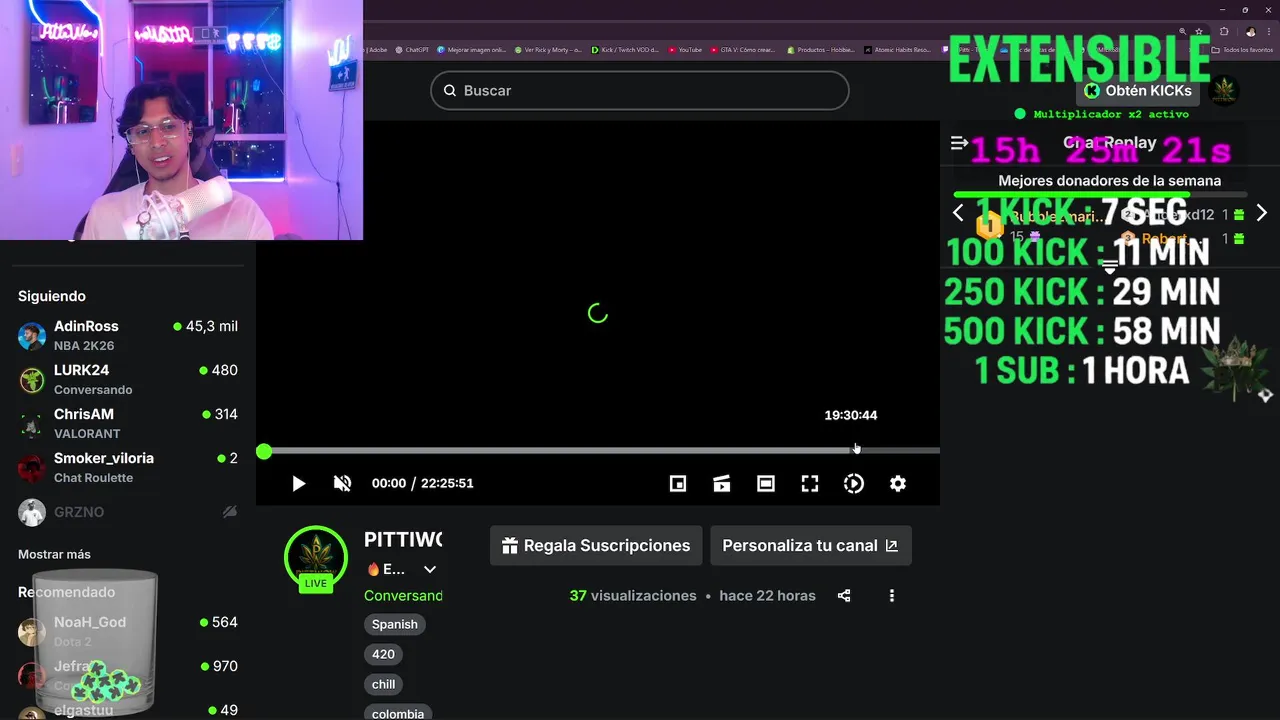The width and height of the screenshot is (1280, 720).
Task: Click Obtén KICKs button
Action: pyautogui.click(x=1138, y=91)
